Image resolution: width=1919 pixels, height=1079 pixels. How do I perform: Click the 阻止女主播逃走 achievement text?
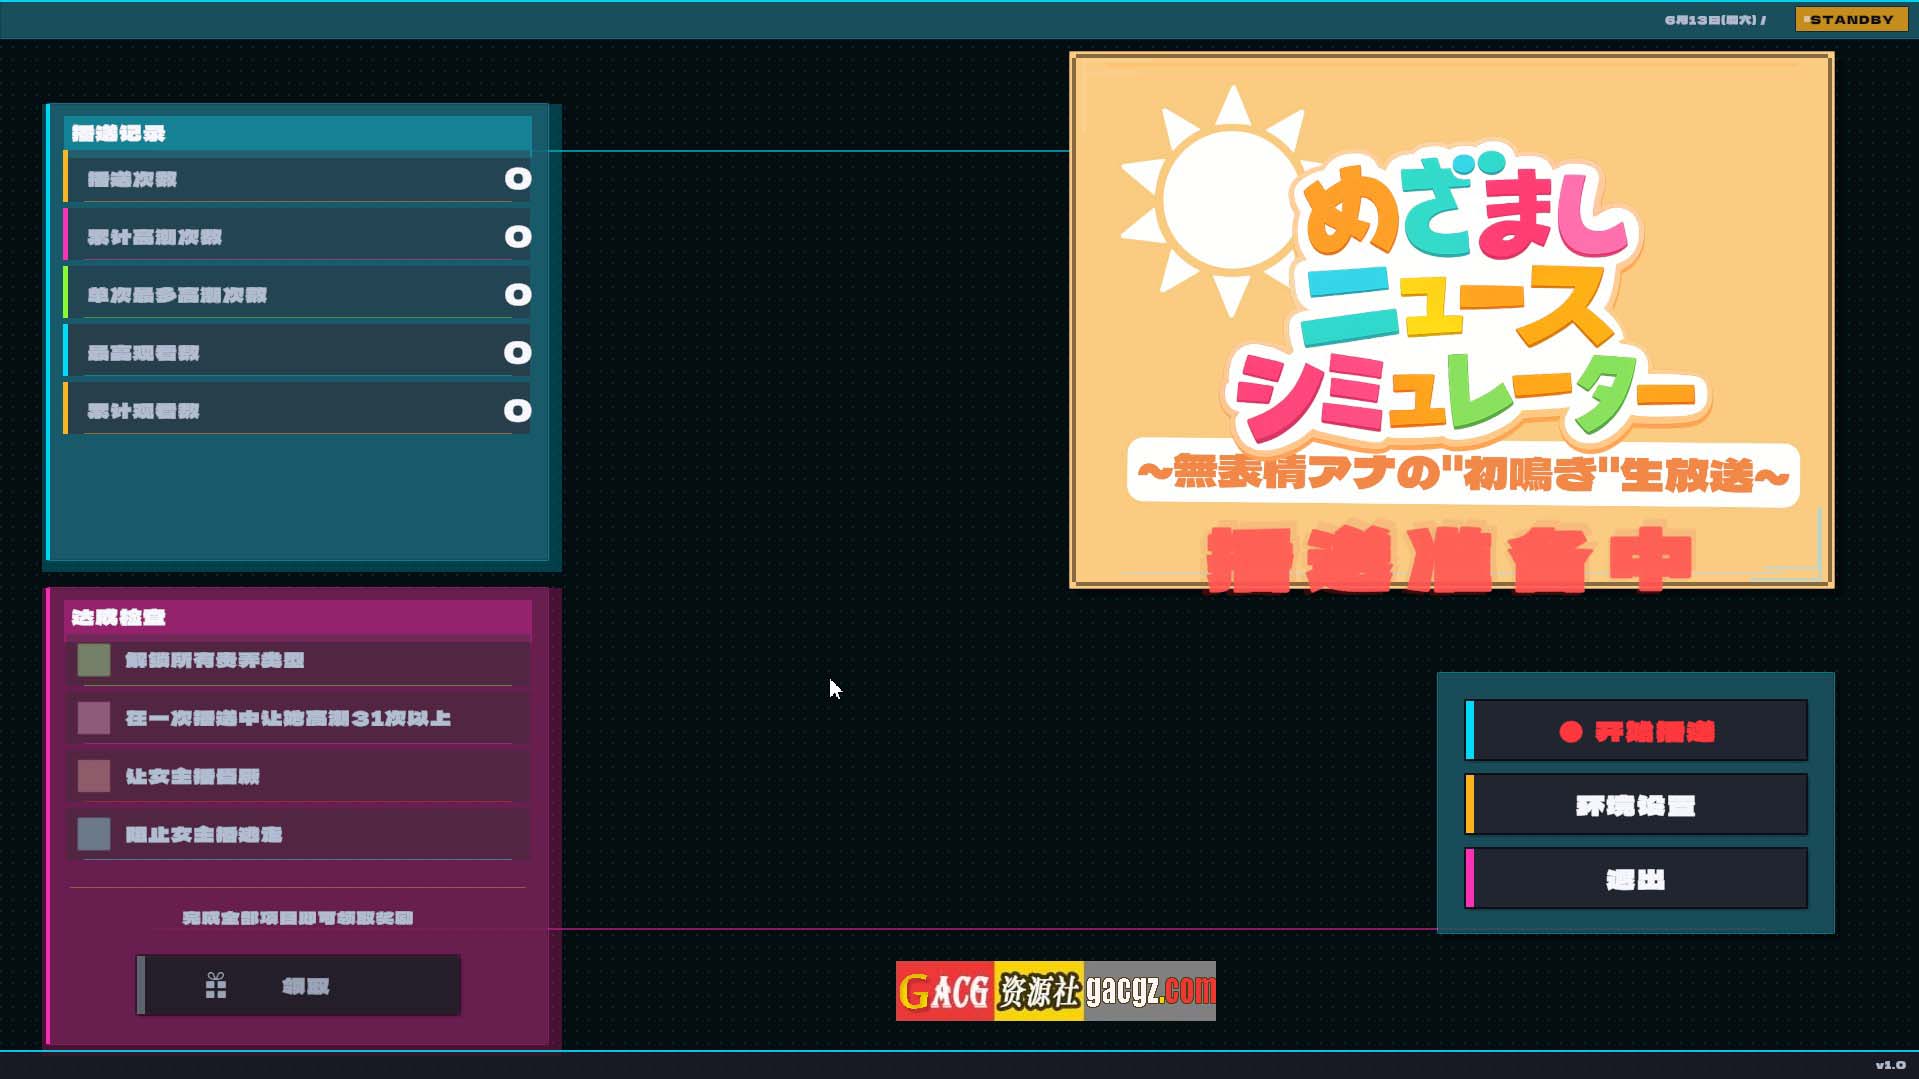click(x=203, y=834)
